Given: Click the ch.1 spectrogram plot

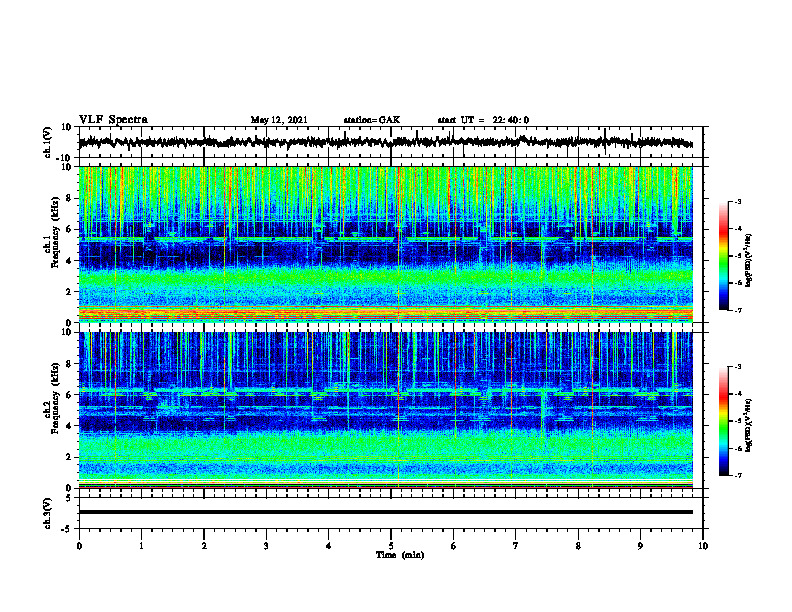Looking at the screenshot, I should tap(386, 244).
